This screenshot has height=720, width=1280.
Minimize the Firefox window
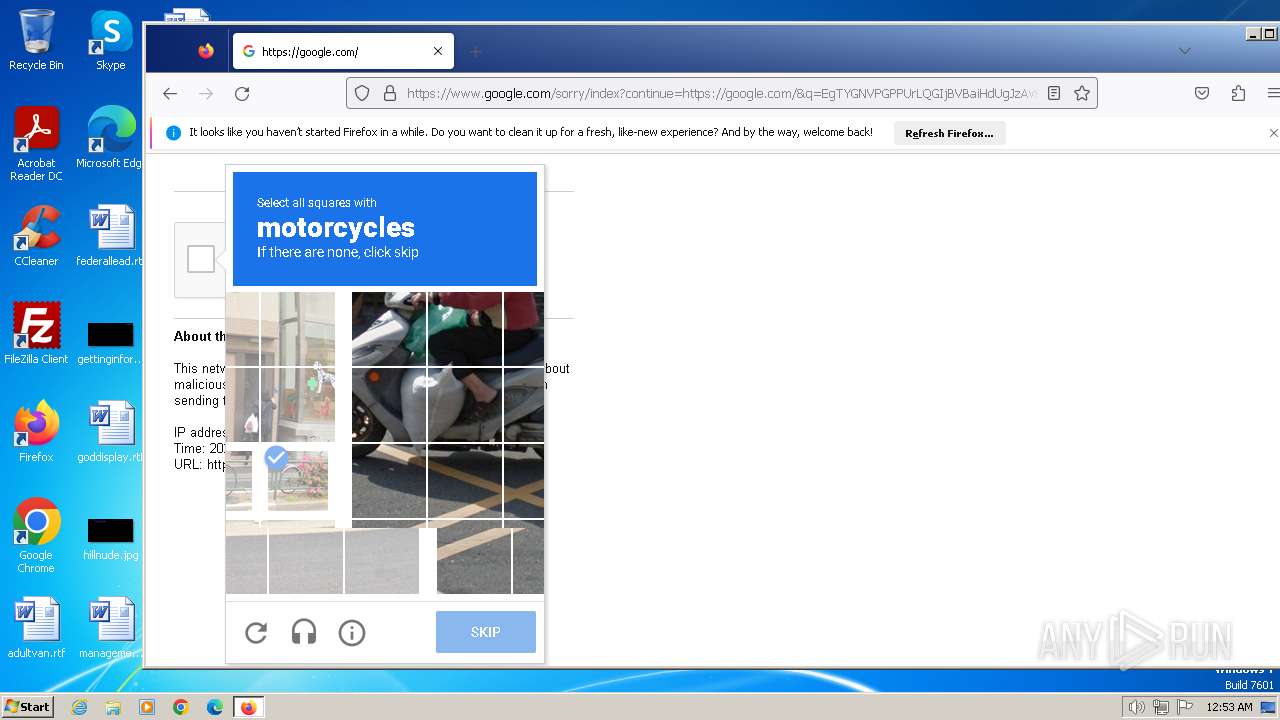[x=1253, y=34]
